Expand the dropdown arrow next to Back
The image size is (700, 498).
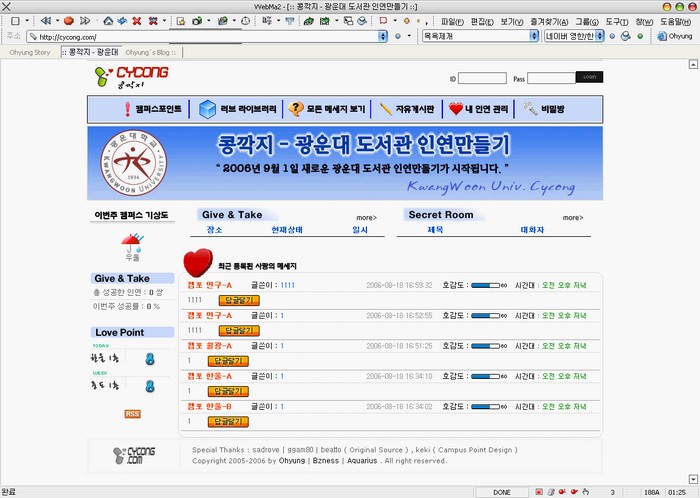click(x=57, y=21)
